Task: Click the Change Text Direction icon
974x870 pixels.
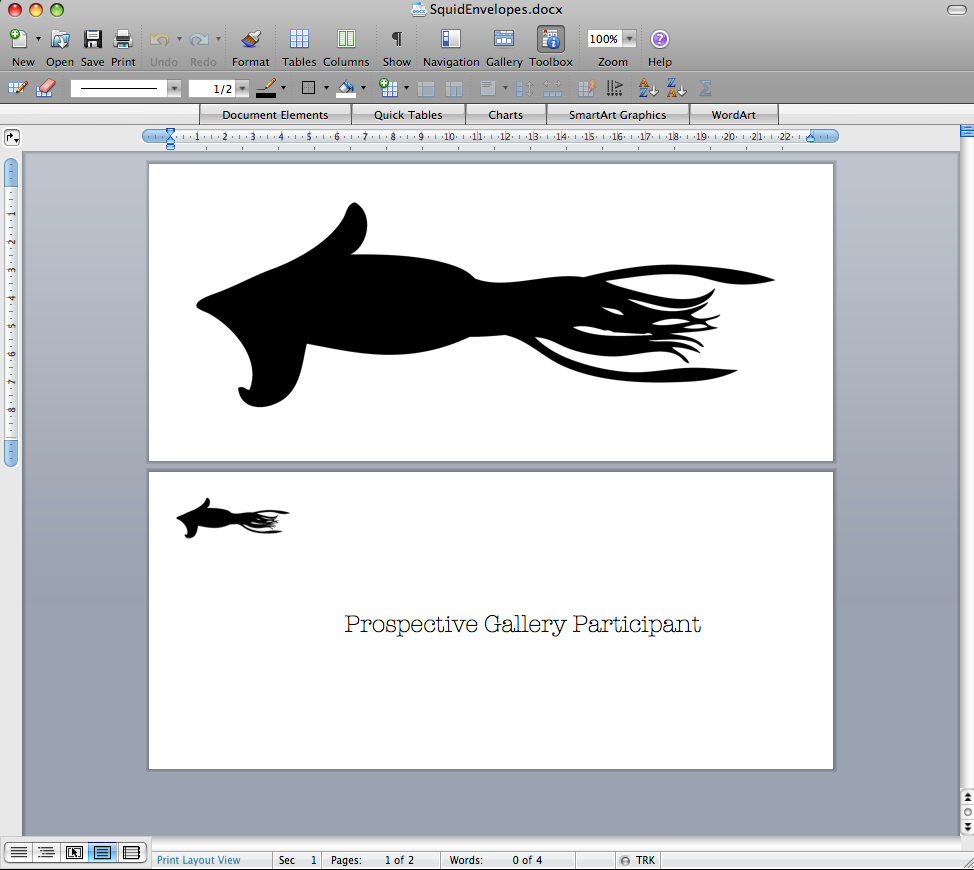Action: coord(614,89)
